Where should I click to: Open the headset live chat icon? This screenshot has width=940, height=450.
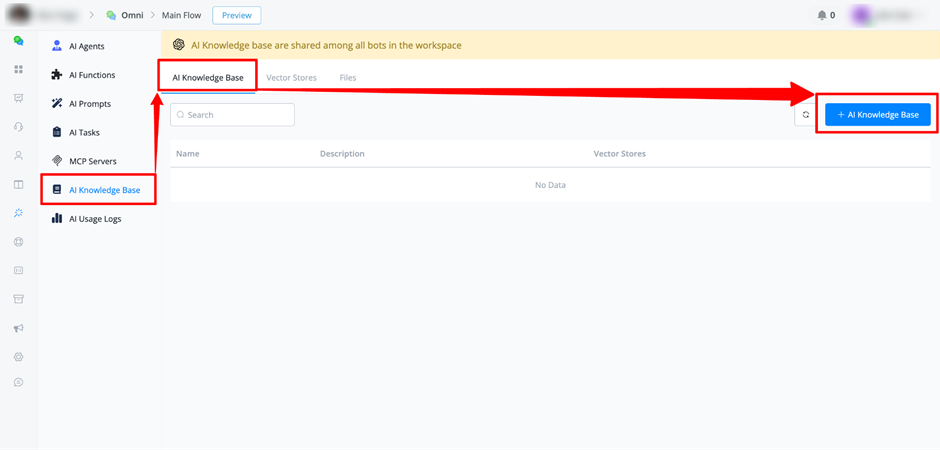pos(19,126)
